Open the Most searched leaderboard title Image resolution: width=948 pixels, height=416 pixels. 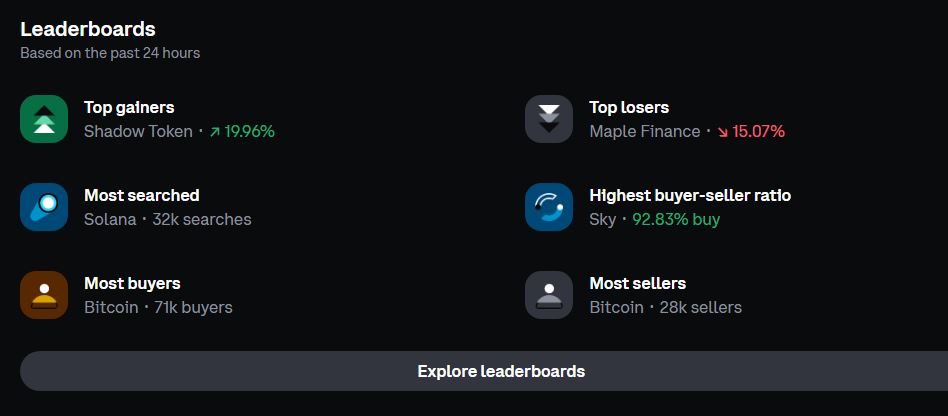[x=141, y=195]
